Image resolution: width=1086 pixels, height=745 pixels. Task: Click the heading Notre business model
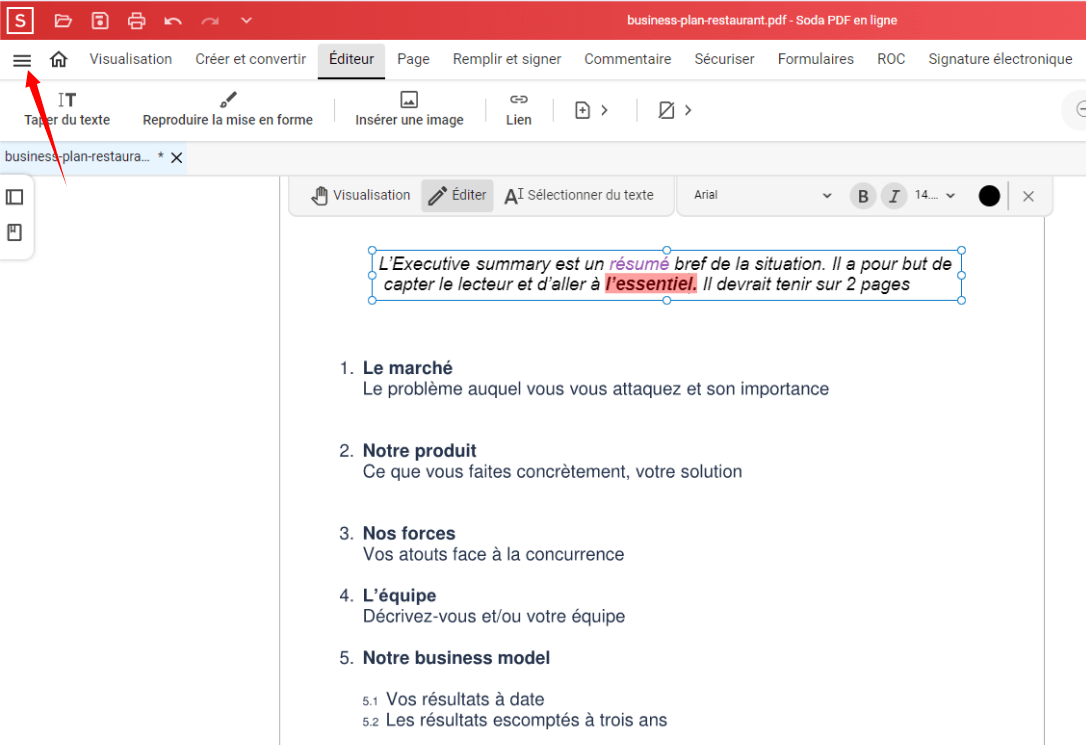point(456,658)
